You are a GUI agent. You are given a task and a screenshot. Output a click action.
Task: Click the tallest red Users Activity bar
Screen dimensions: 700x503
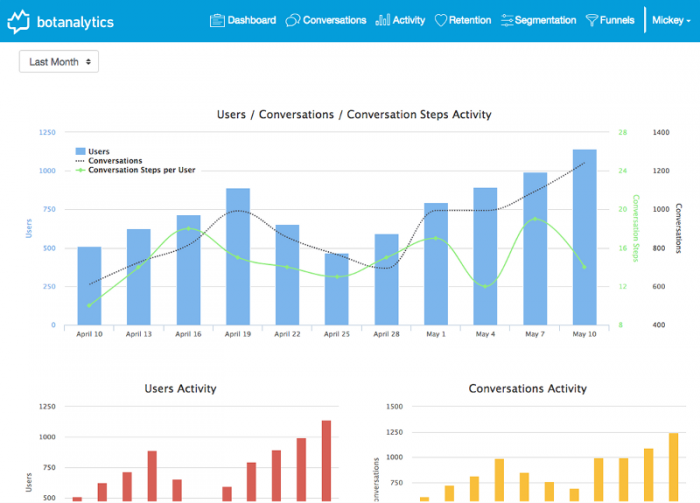click(326, 461)
